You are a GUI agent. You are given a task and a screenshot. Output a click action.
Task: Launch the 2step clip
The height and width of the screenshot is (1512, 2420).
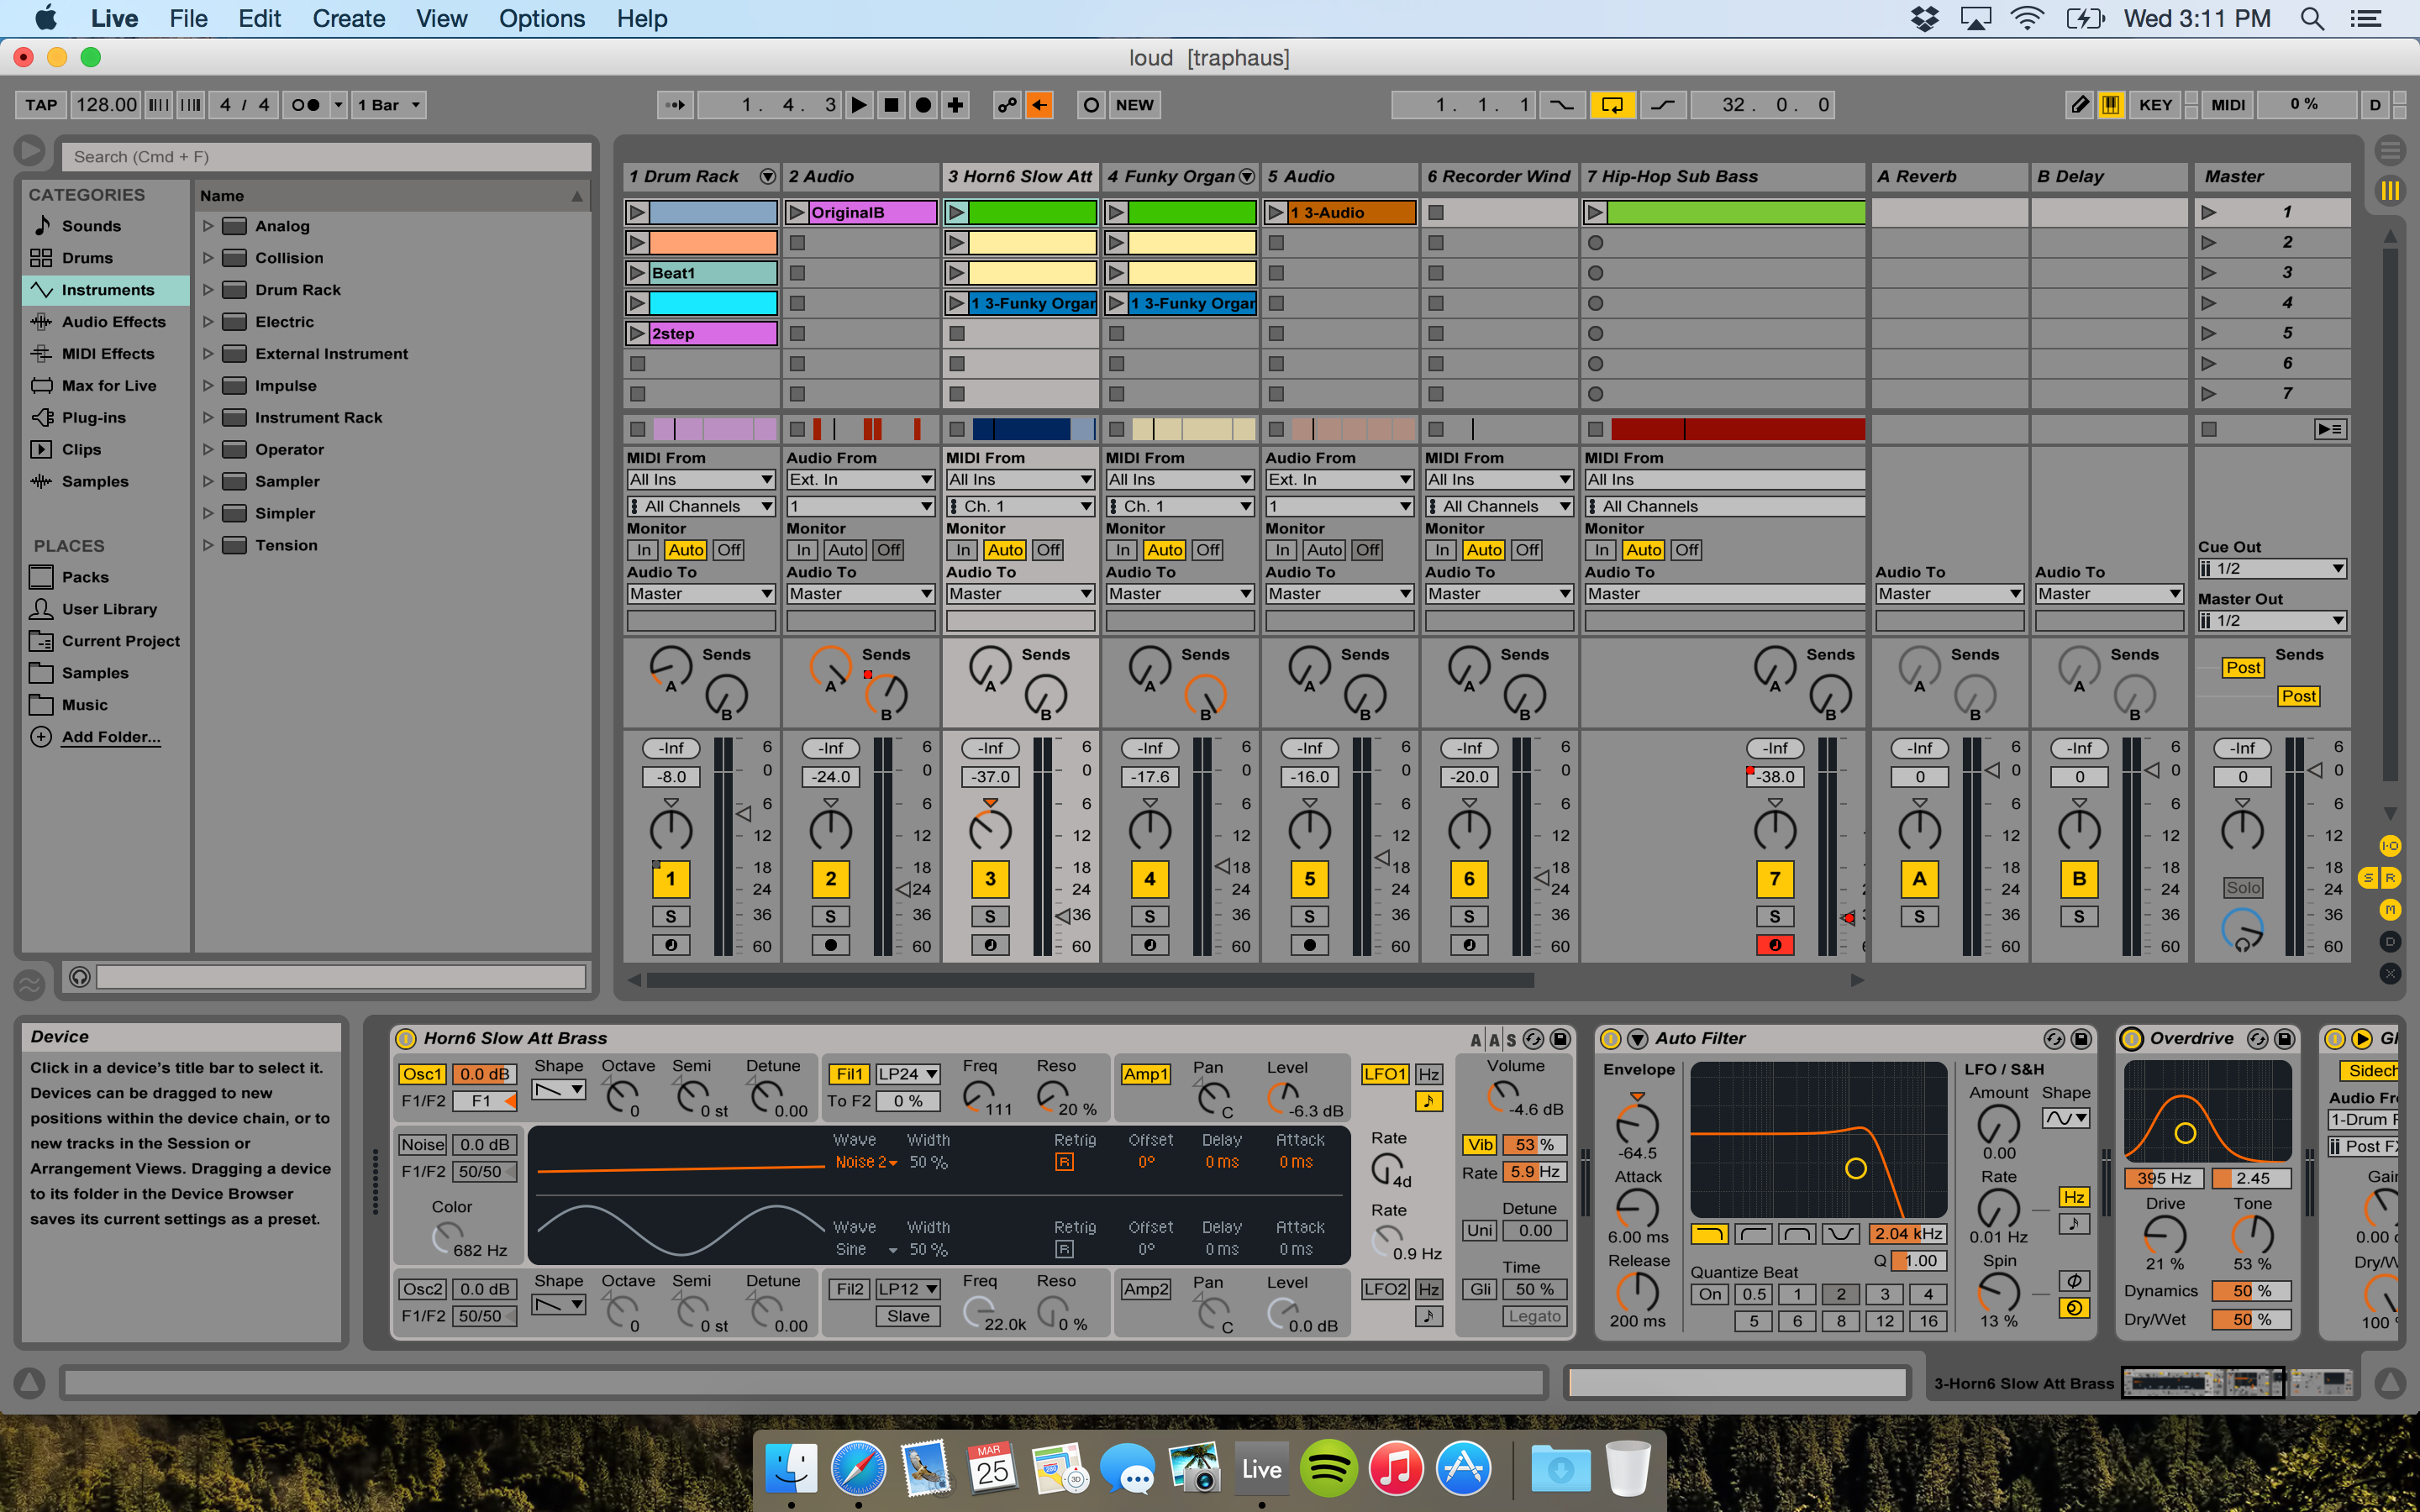point(637,333)
